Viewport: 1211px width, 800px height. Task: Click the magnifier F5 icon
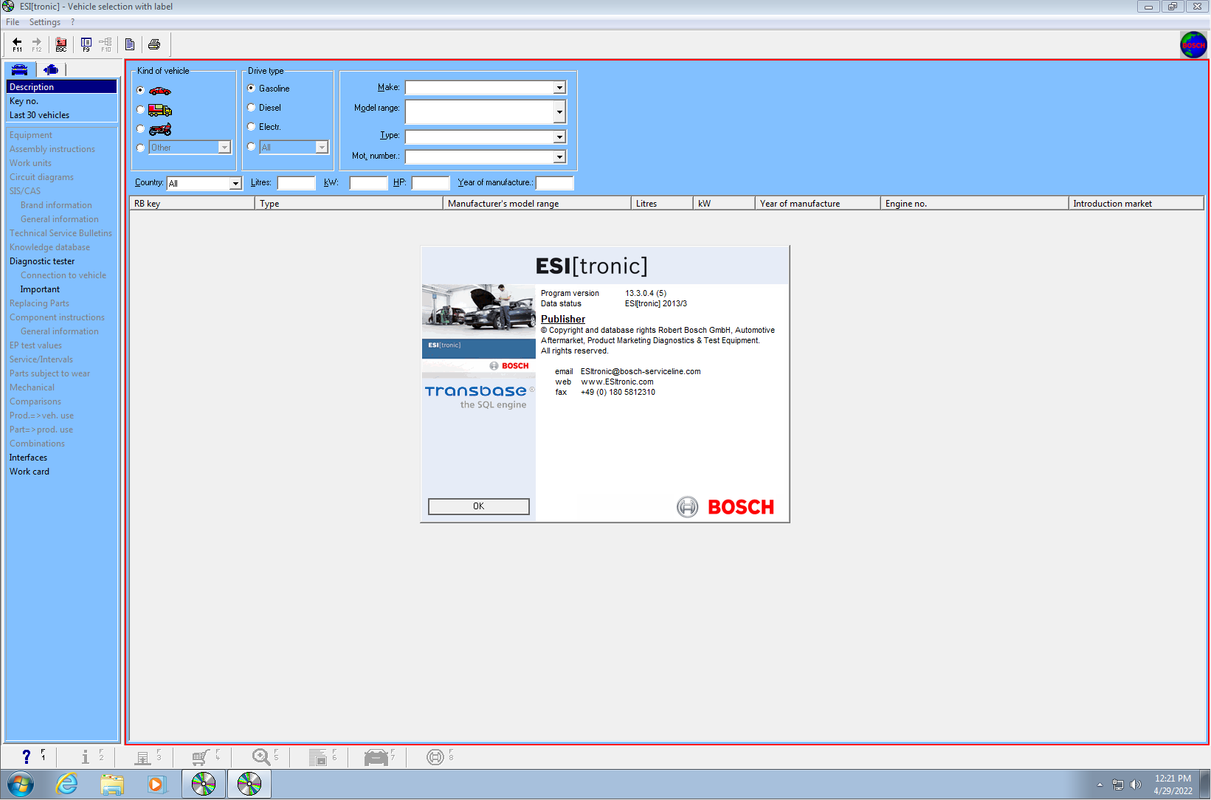click(264, 757)
